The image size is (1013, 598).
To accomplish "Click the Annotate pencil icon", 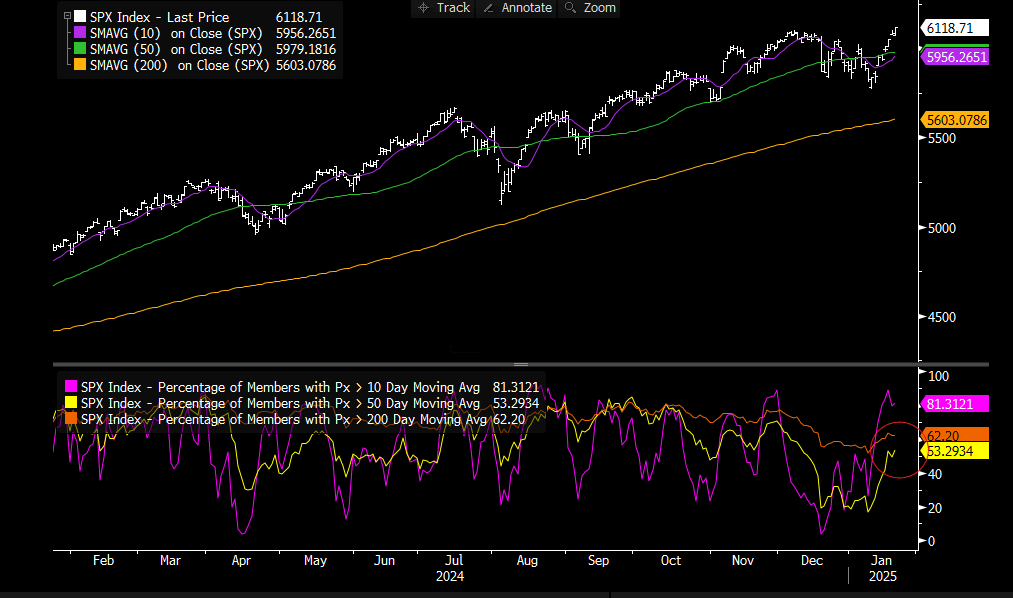I will [488, 8].
